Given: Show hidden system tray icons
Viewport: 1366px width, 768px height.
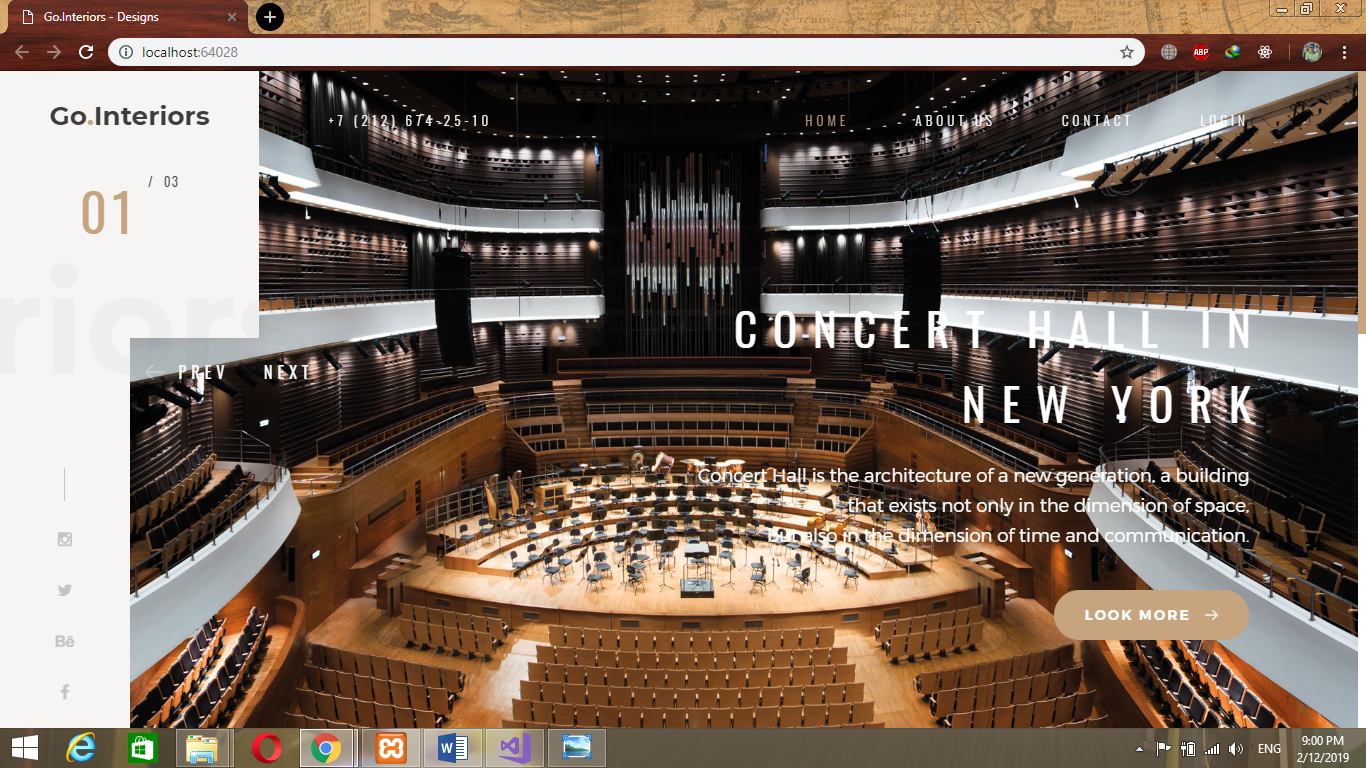Looking at the screenshot, I should pos(1139,749).
